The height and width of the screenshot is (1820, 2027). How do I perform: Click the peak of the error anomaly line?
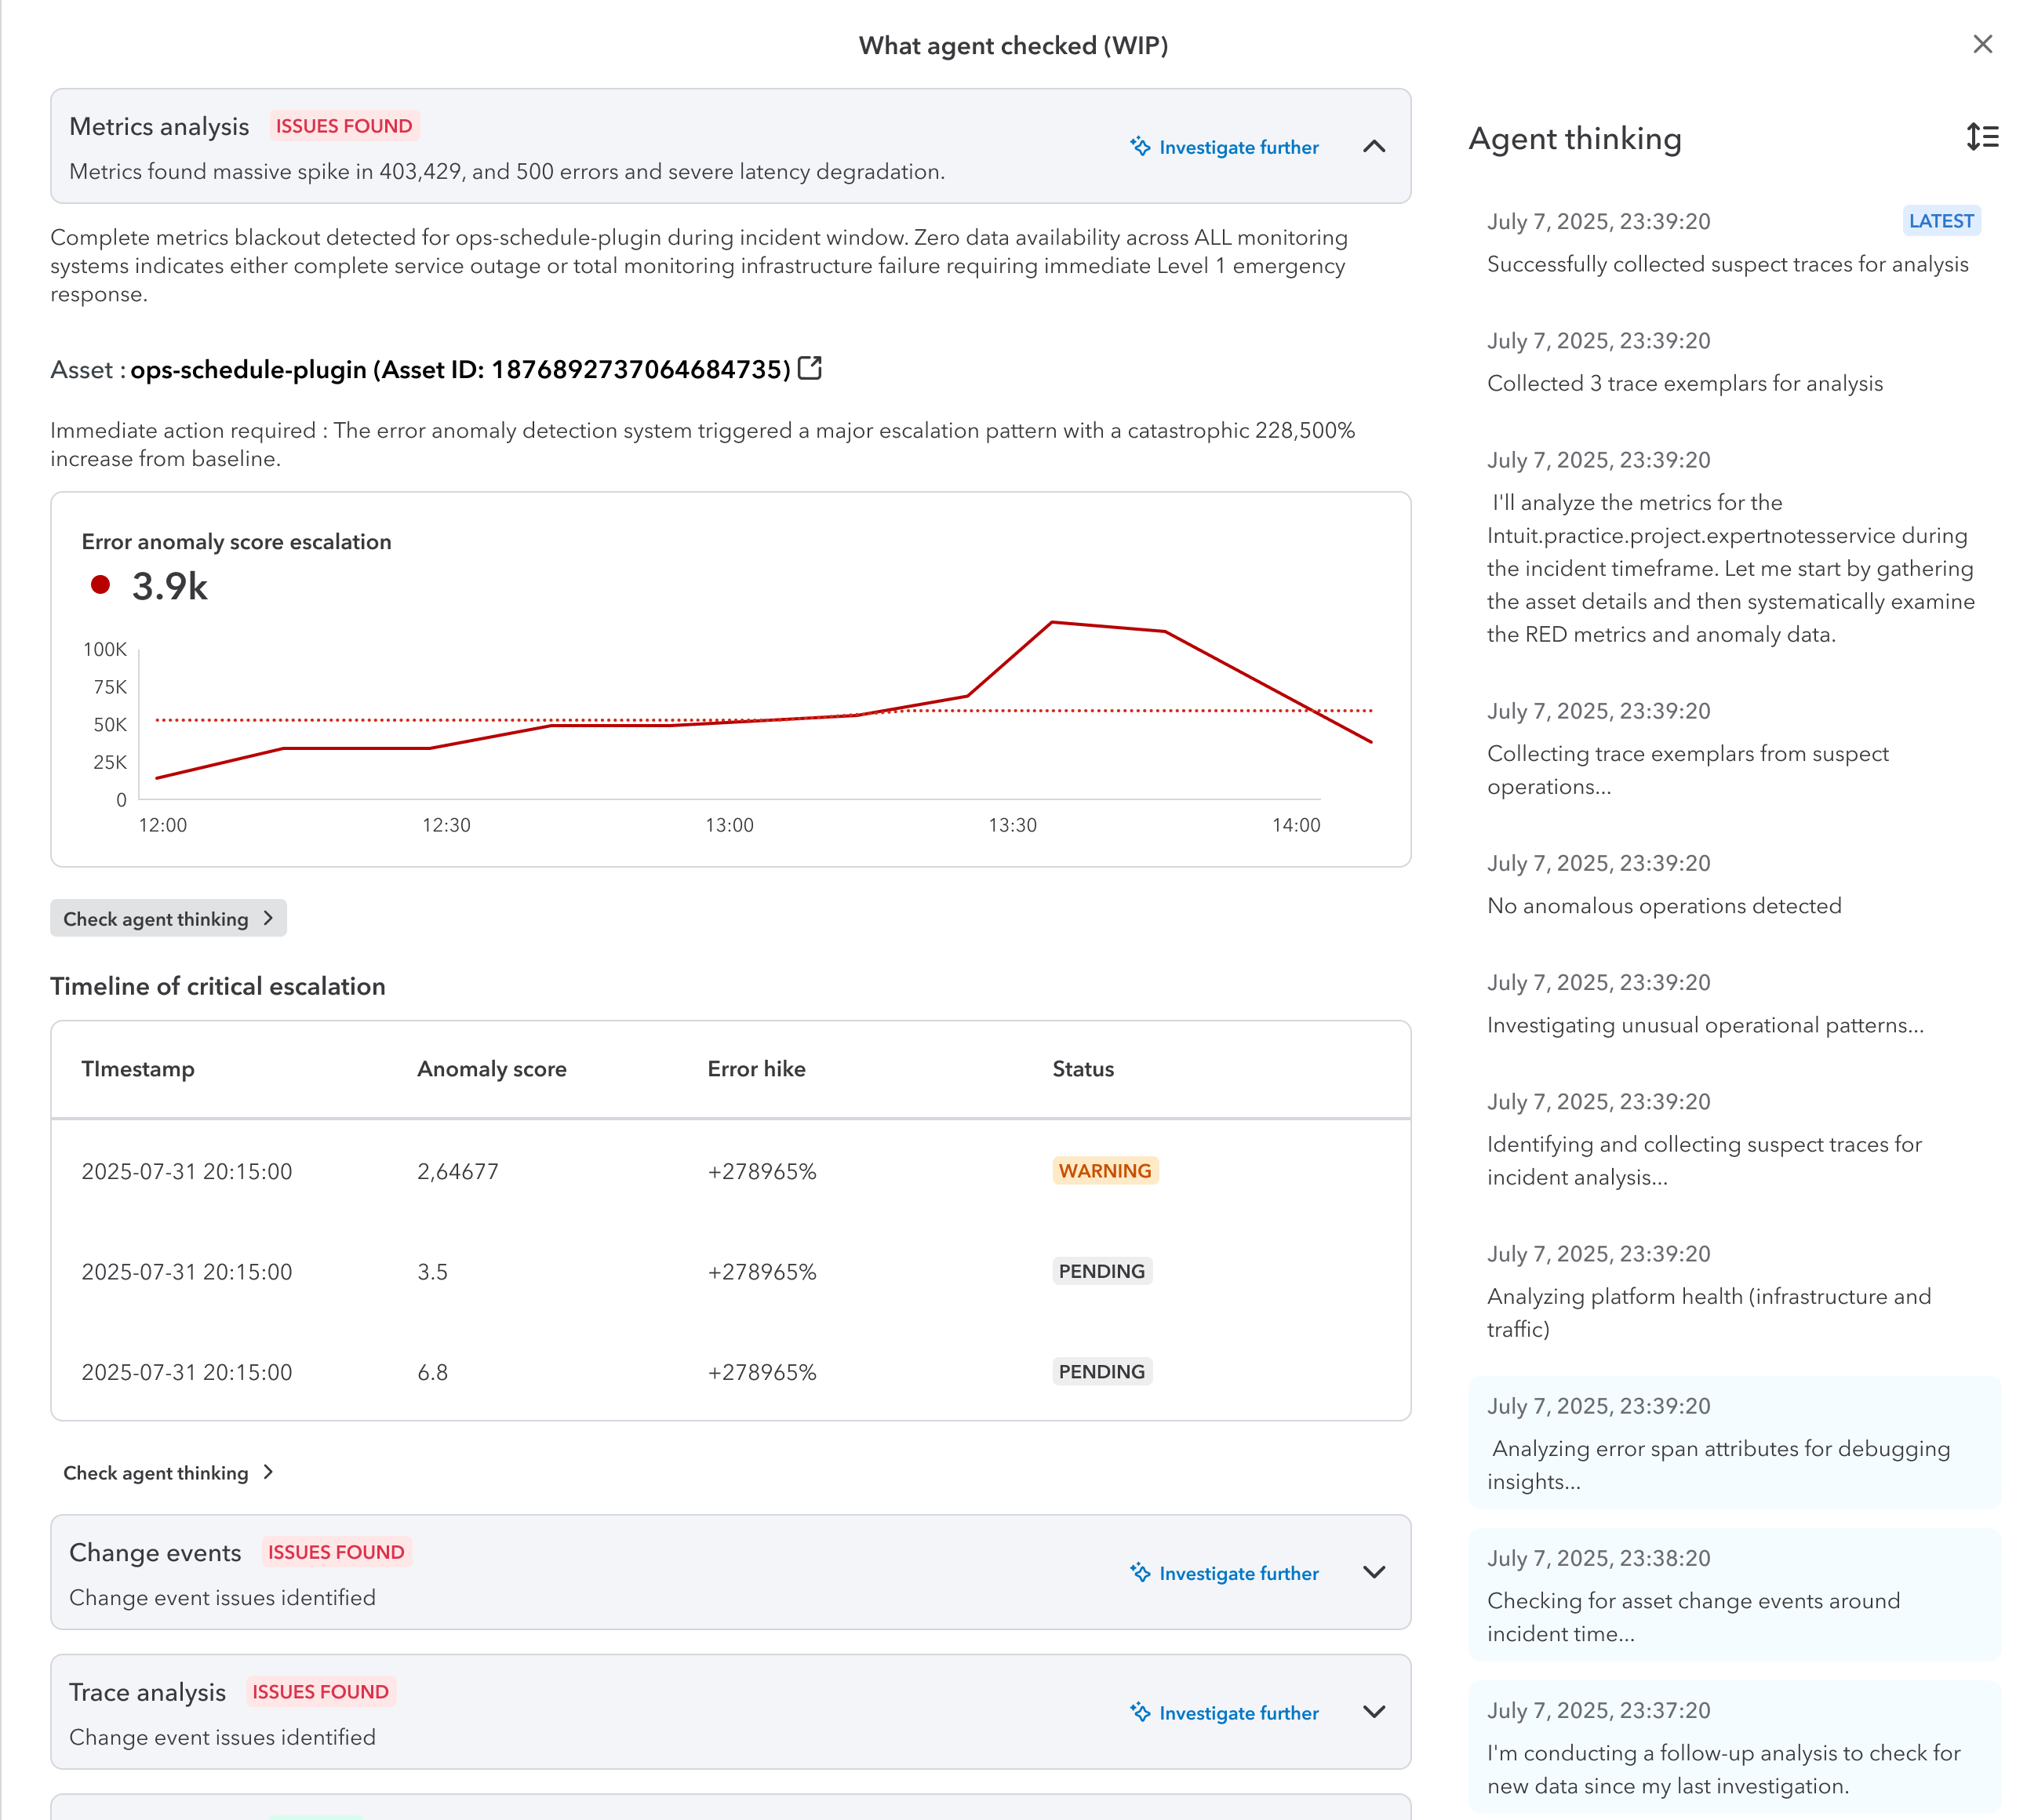click(x=1052, y=622)
